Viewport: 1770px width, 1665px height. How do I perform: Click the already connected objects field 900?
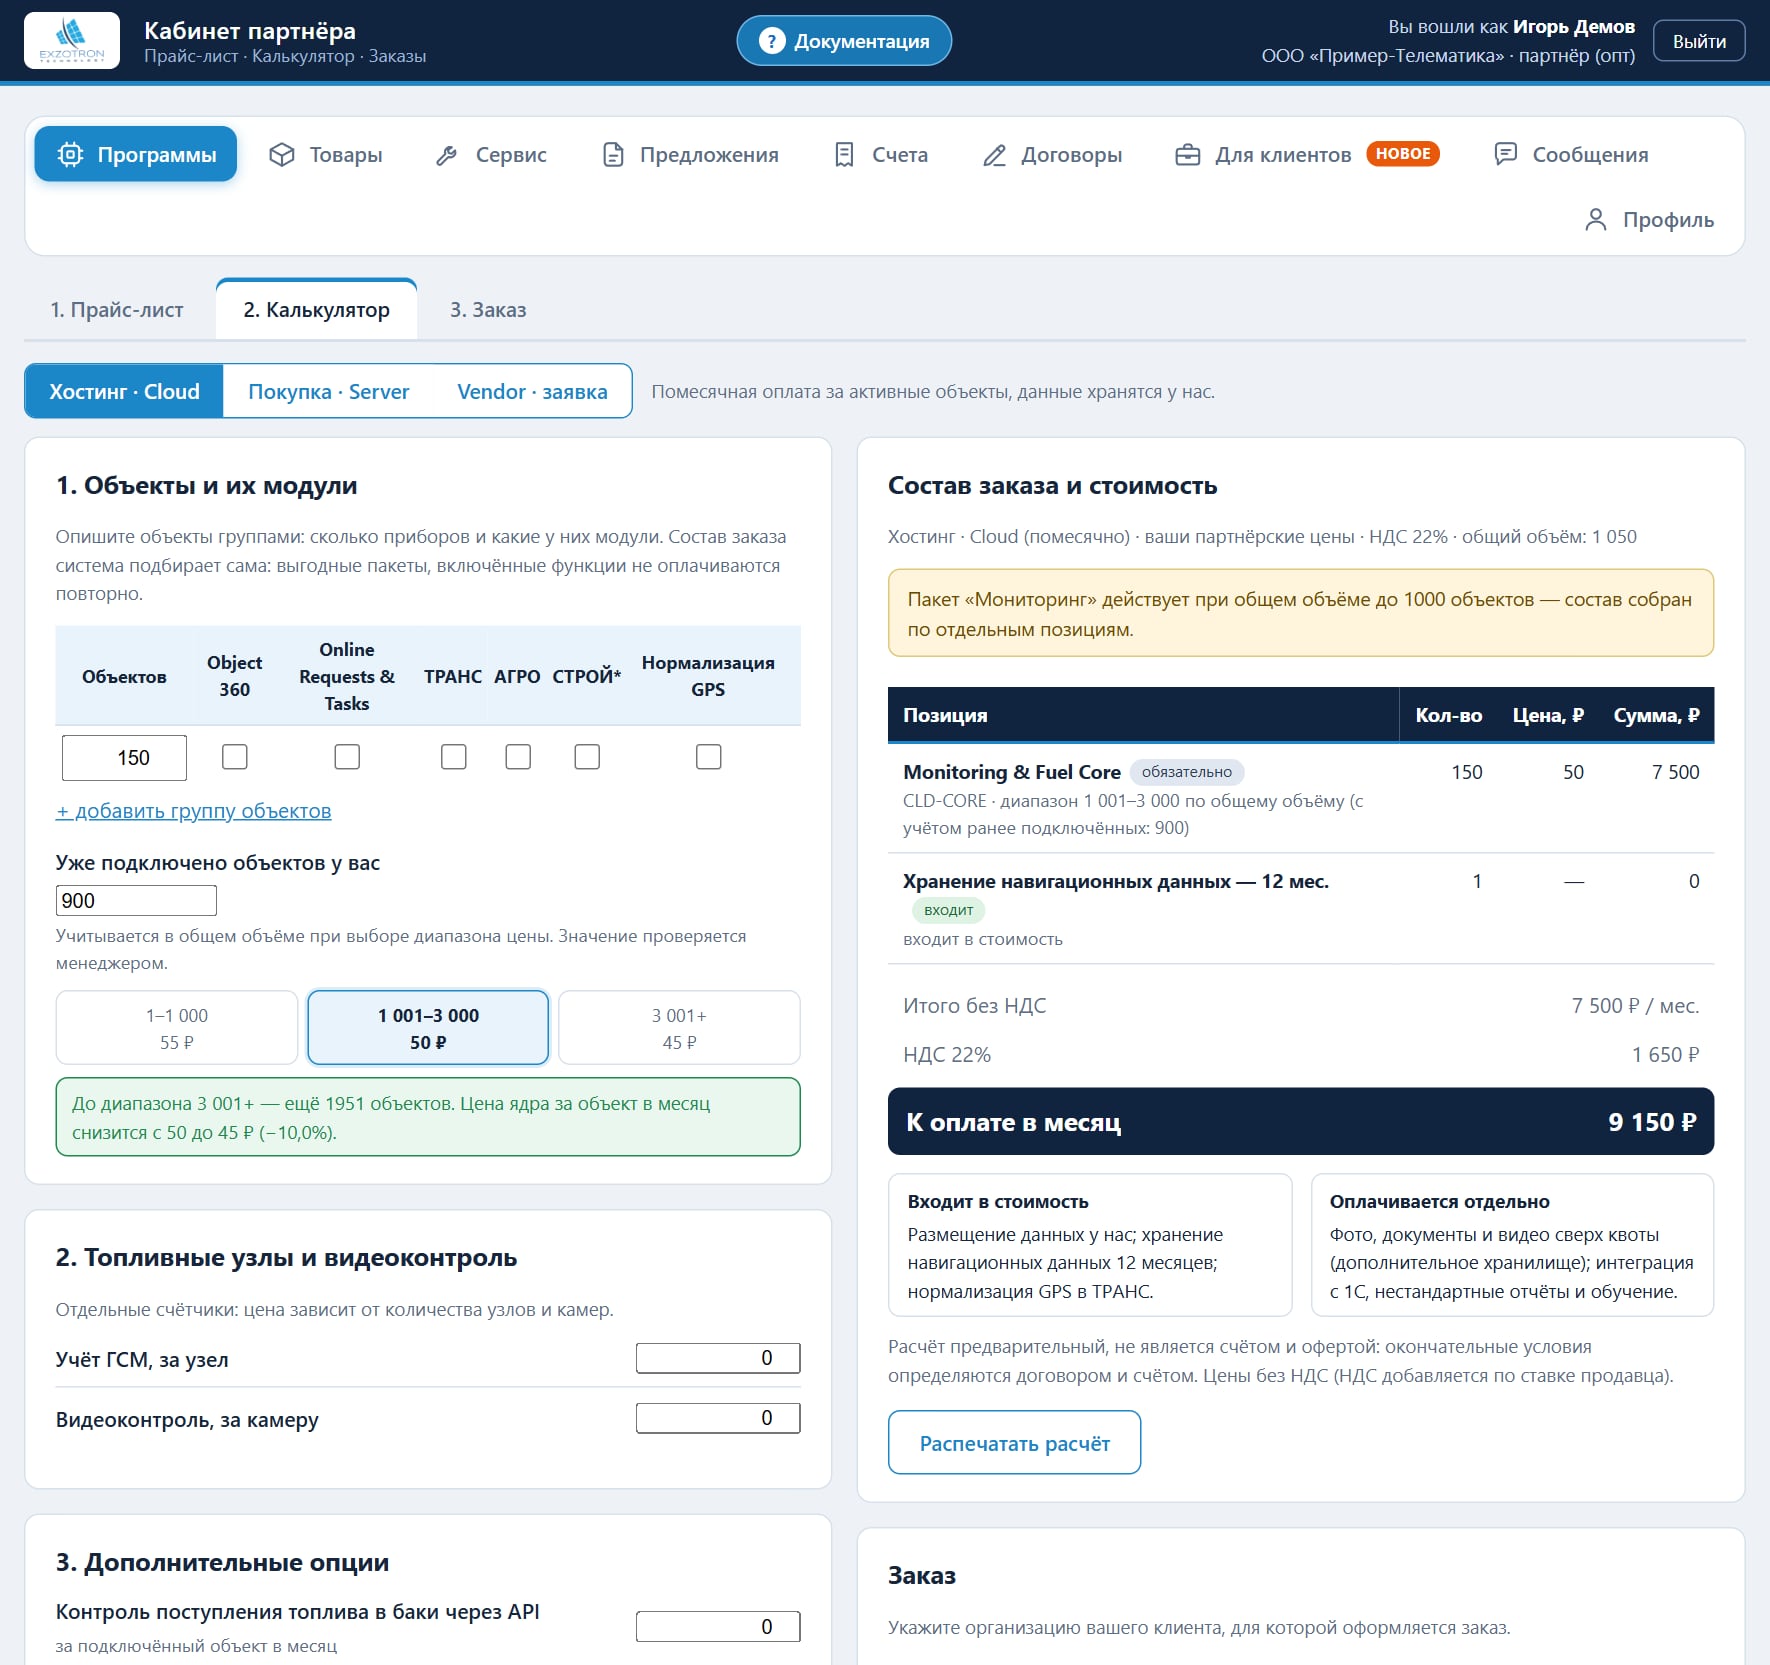136,900
